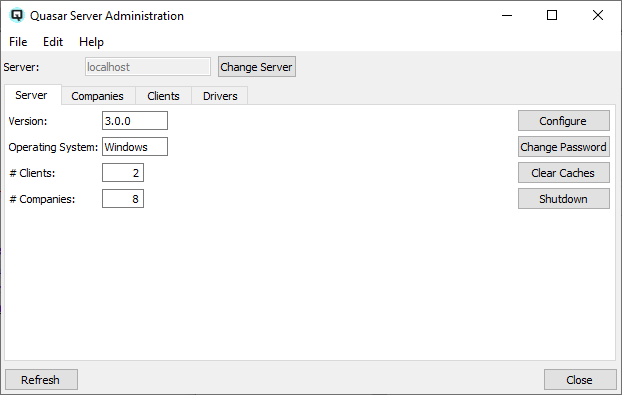Click the "# Companies:" label
This screenshot has width=622, height=395.
42,199
